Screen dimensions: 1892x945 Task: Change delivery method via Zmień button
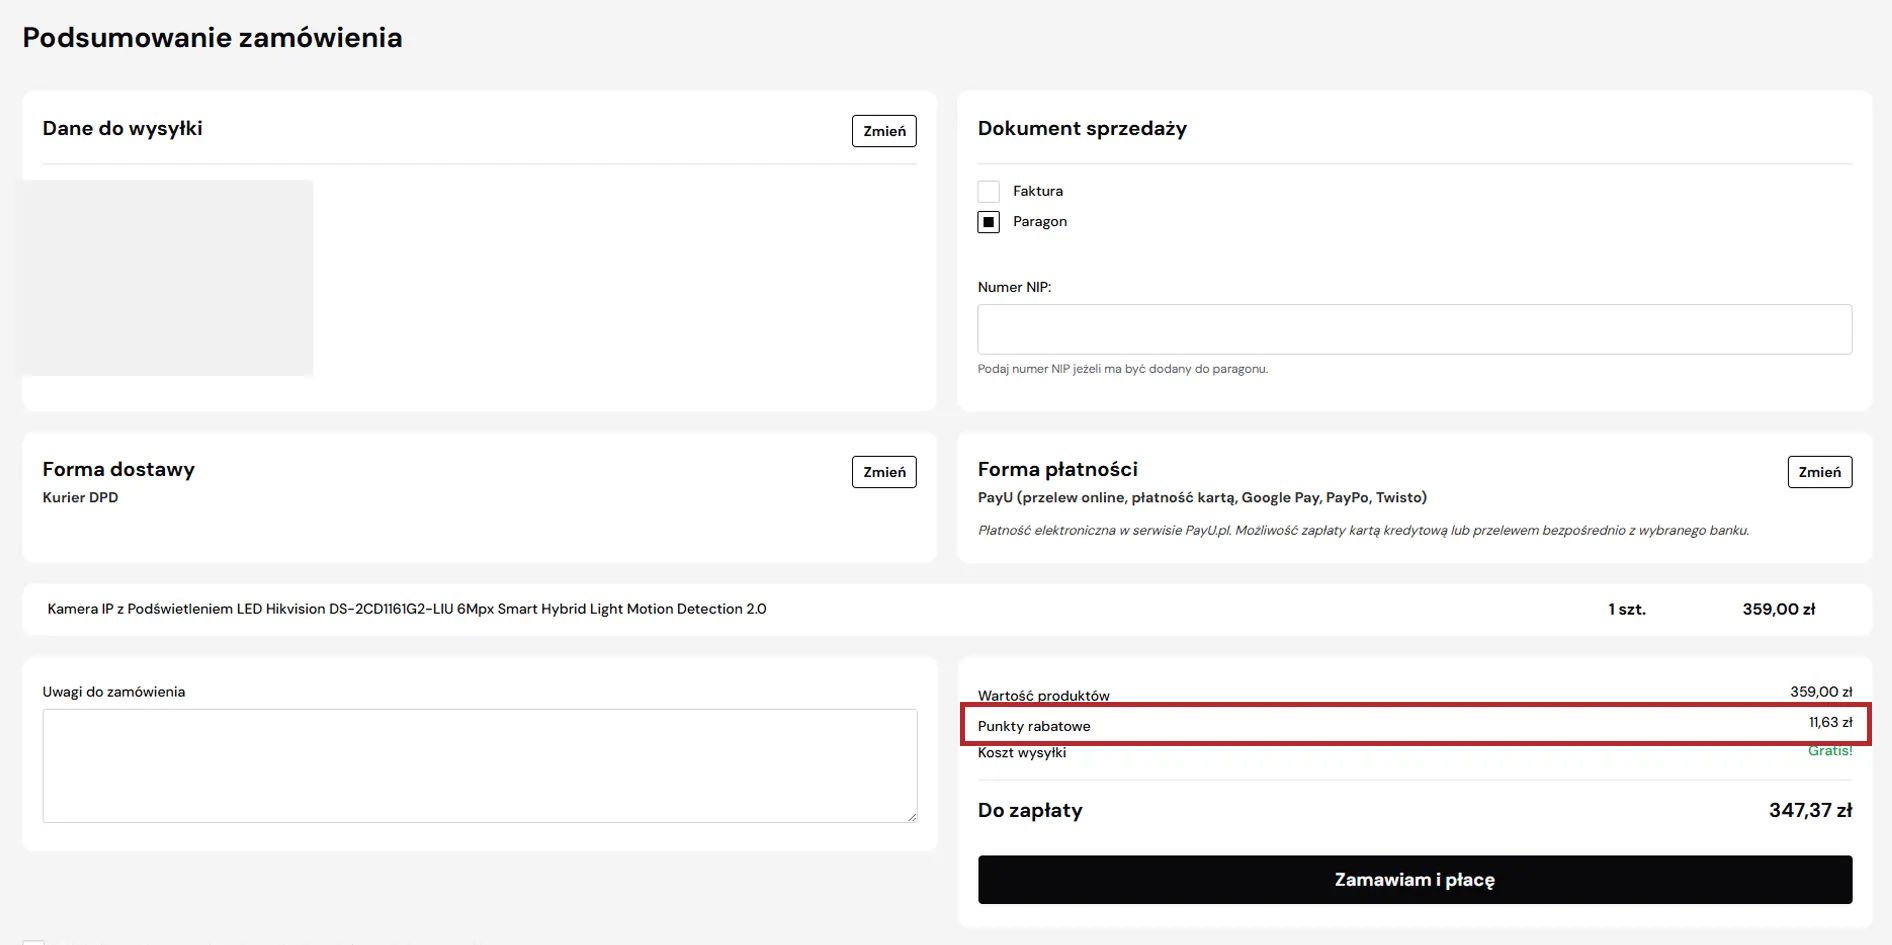884,472
